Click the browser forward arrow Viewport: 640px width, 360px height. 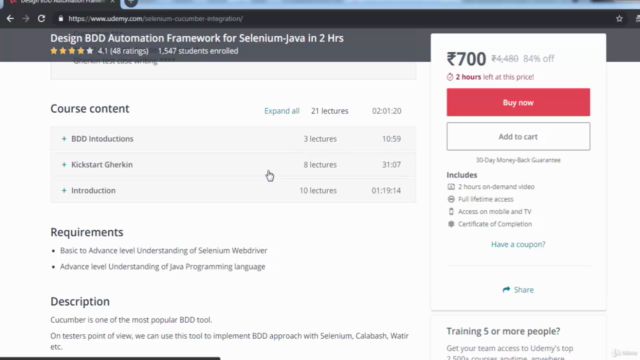coord(26,19)
